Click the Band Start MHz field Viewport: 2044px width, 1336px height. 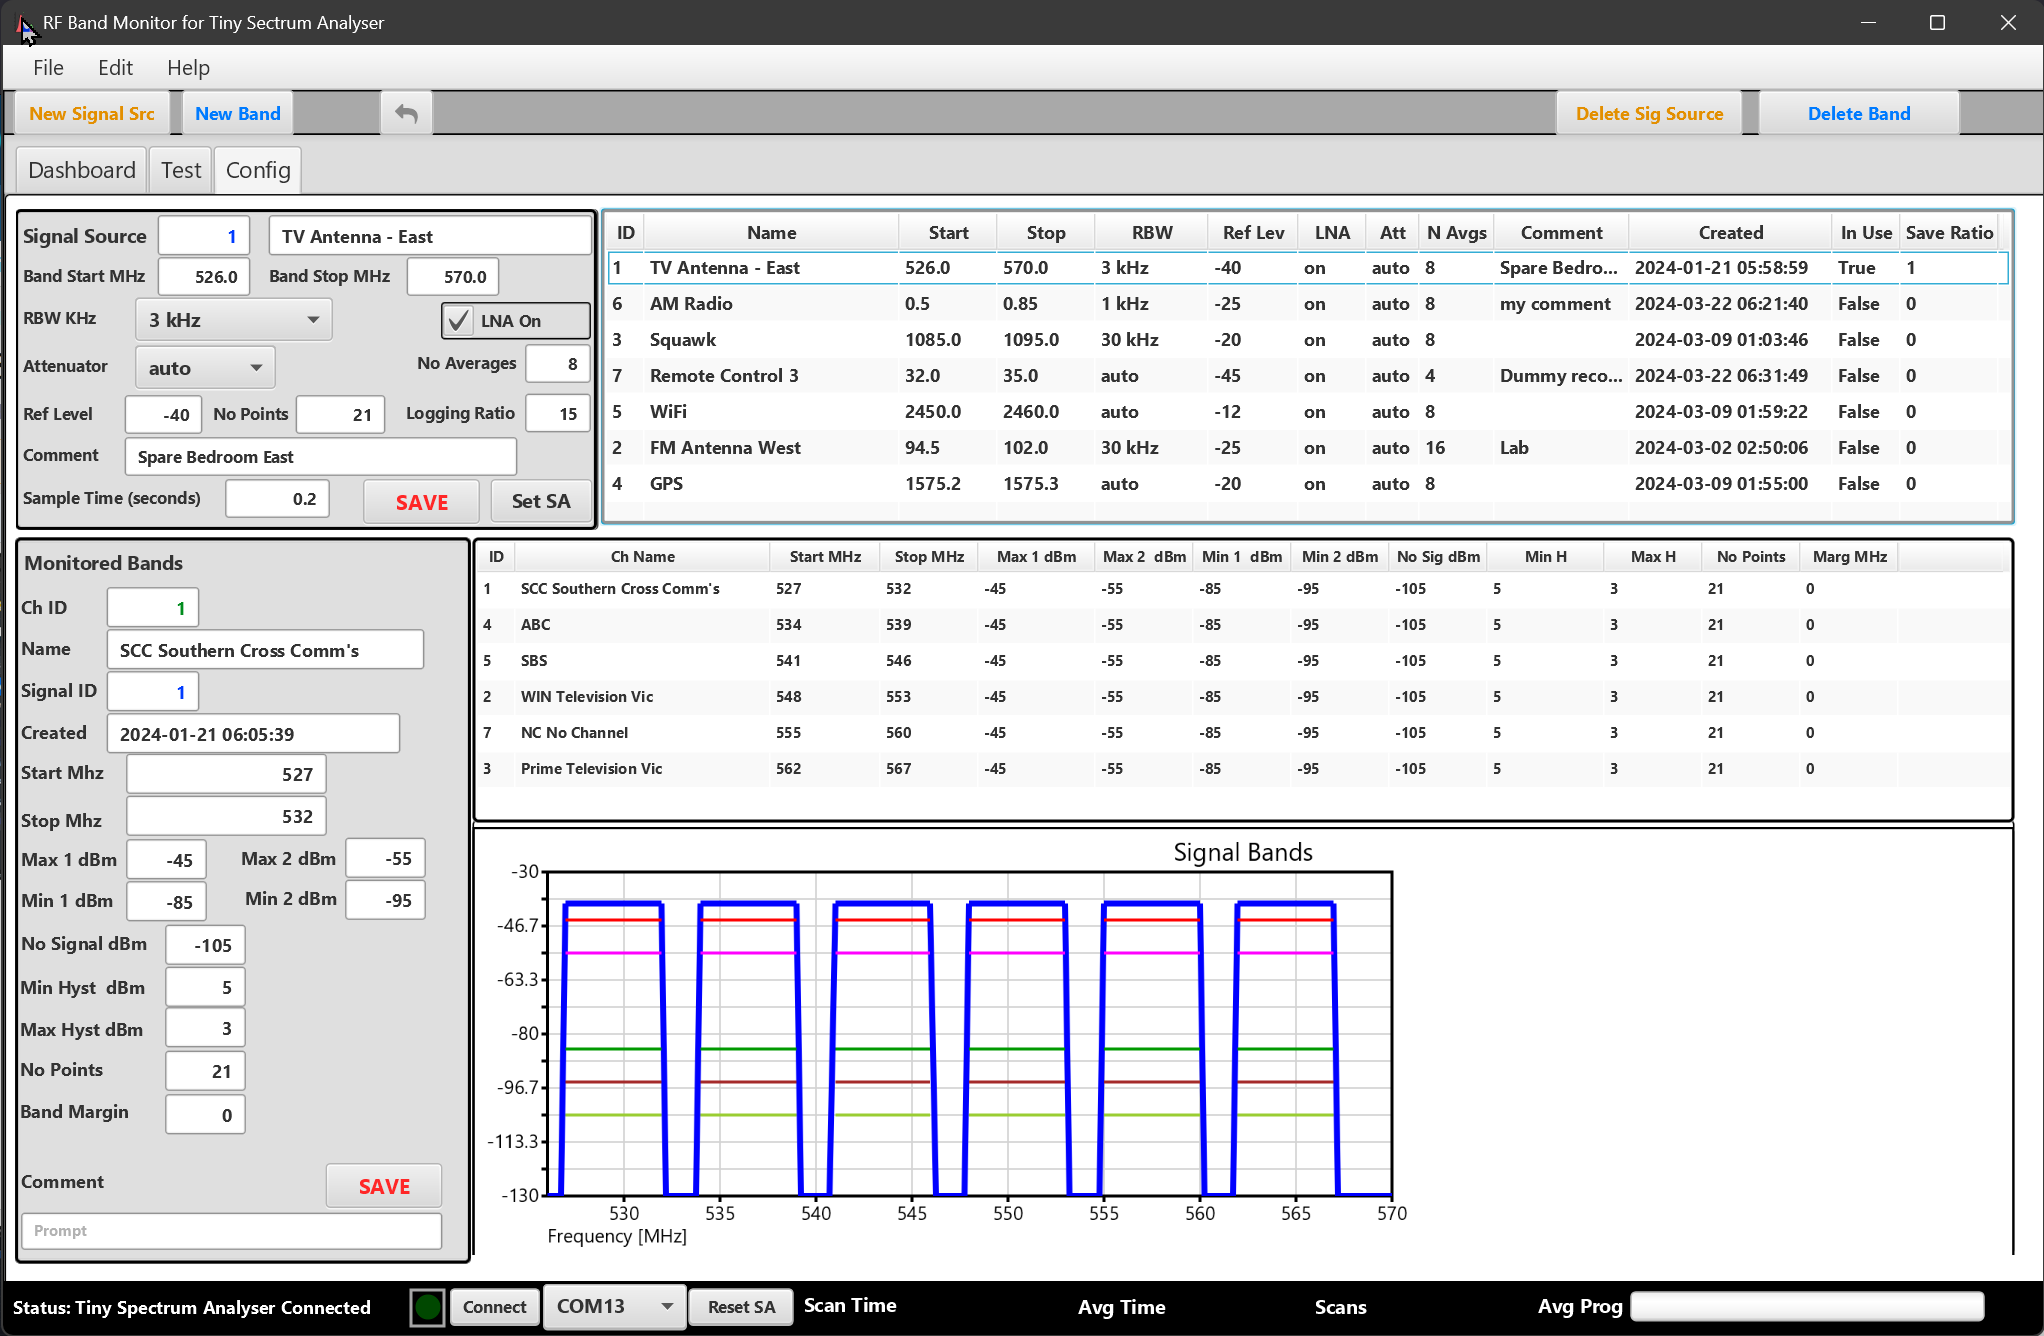point(204,277)
